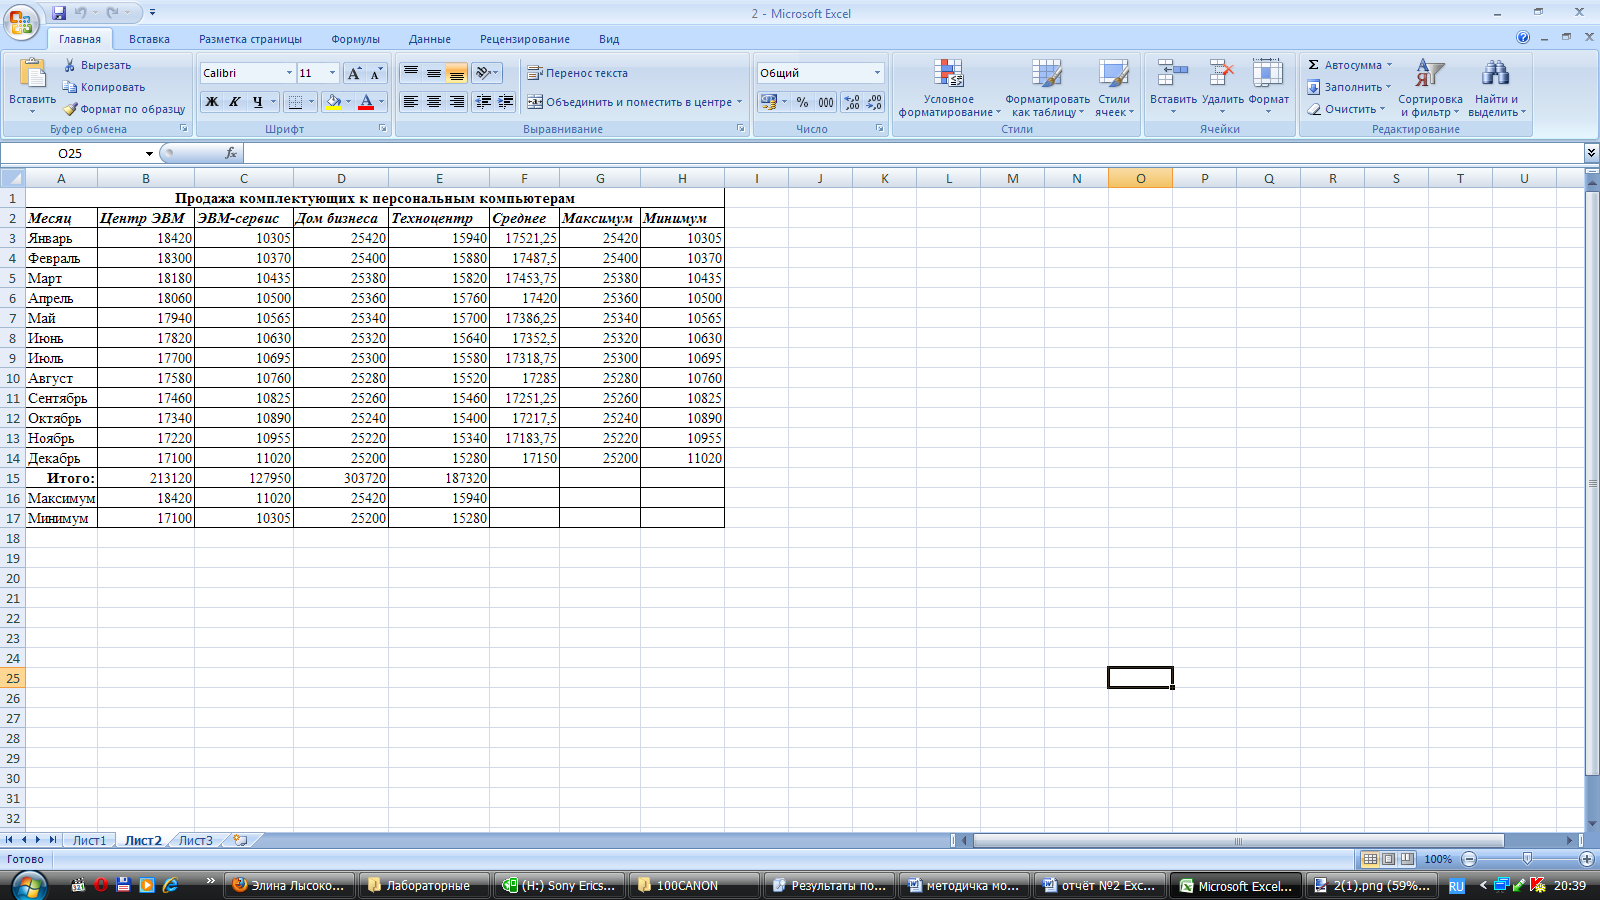
Task: Switch to Page Layout view in status bar
Action: click(x=1389, y=859)
